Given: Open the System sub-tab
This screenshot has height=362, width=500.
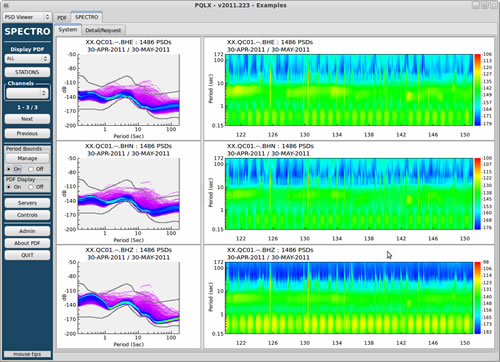Looking at the screenshot, I should coord(68,30).
